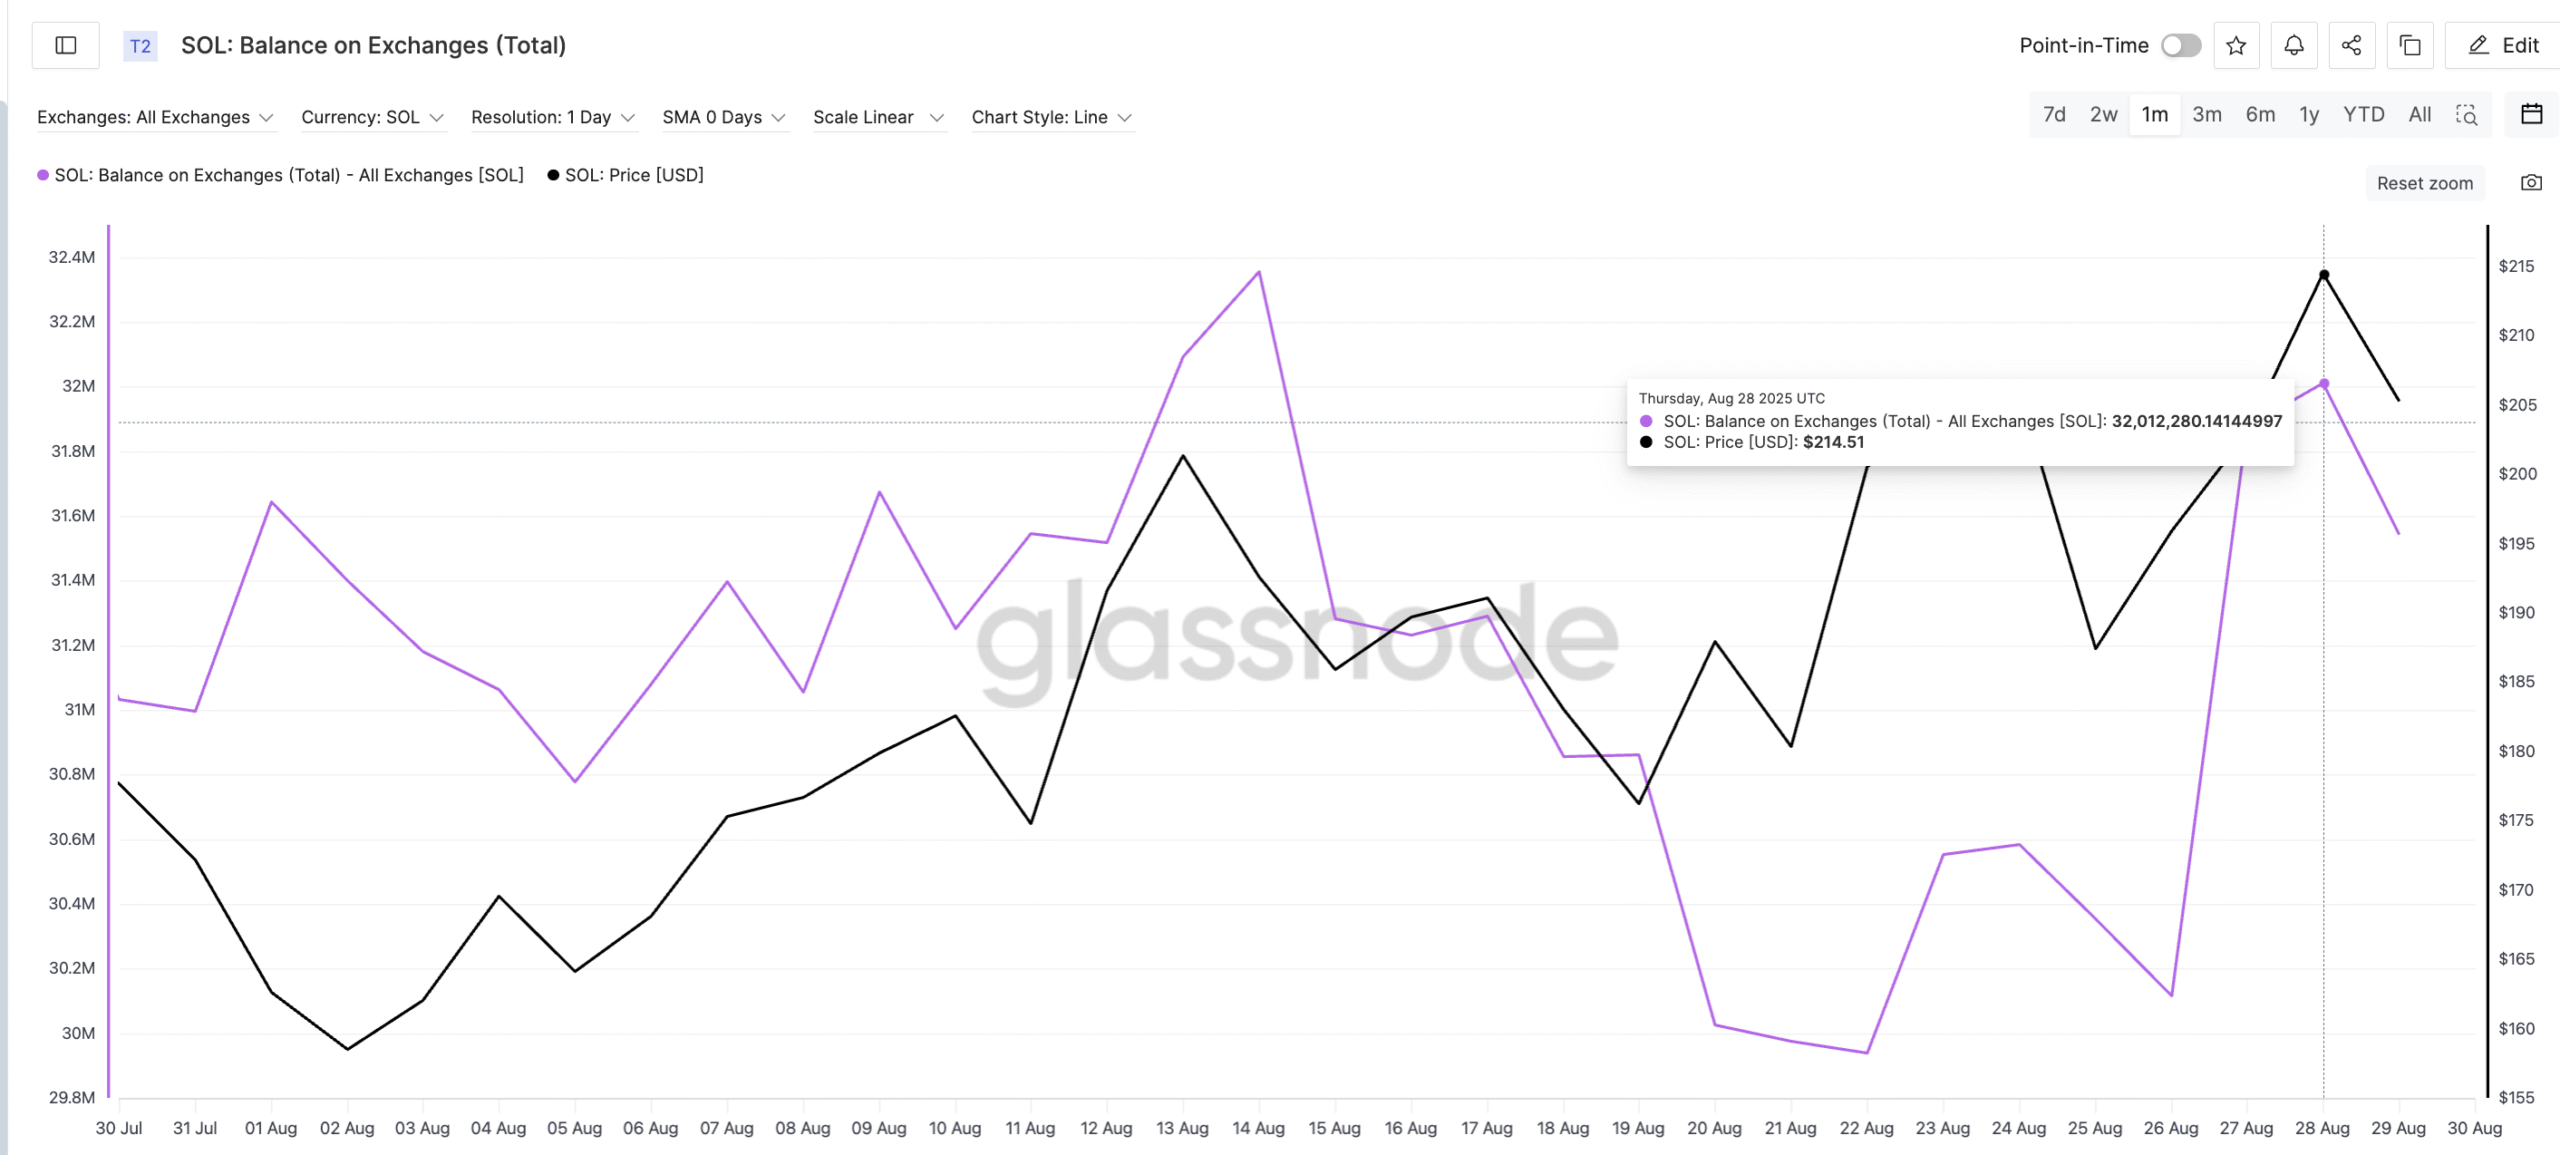Click the favorite star icon
Screen dimensions: 2560x1155
click(2237, 45)
